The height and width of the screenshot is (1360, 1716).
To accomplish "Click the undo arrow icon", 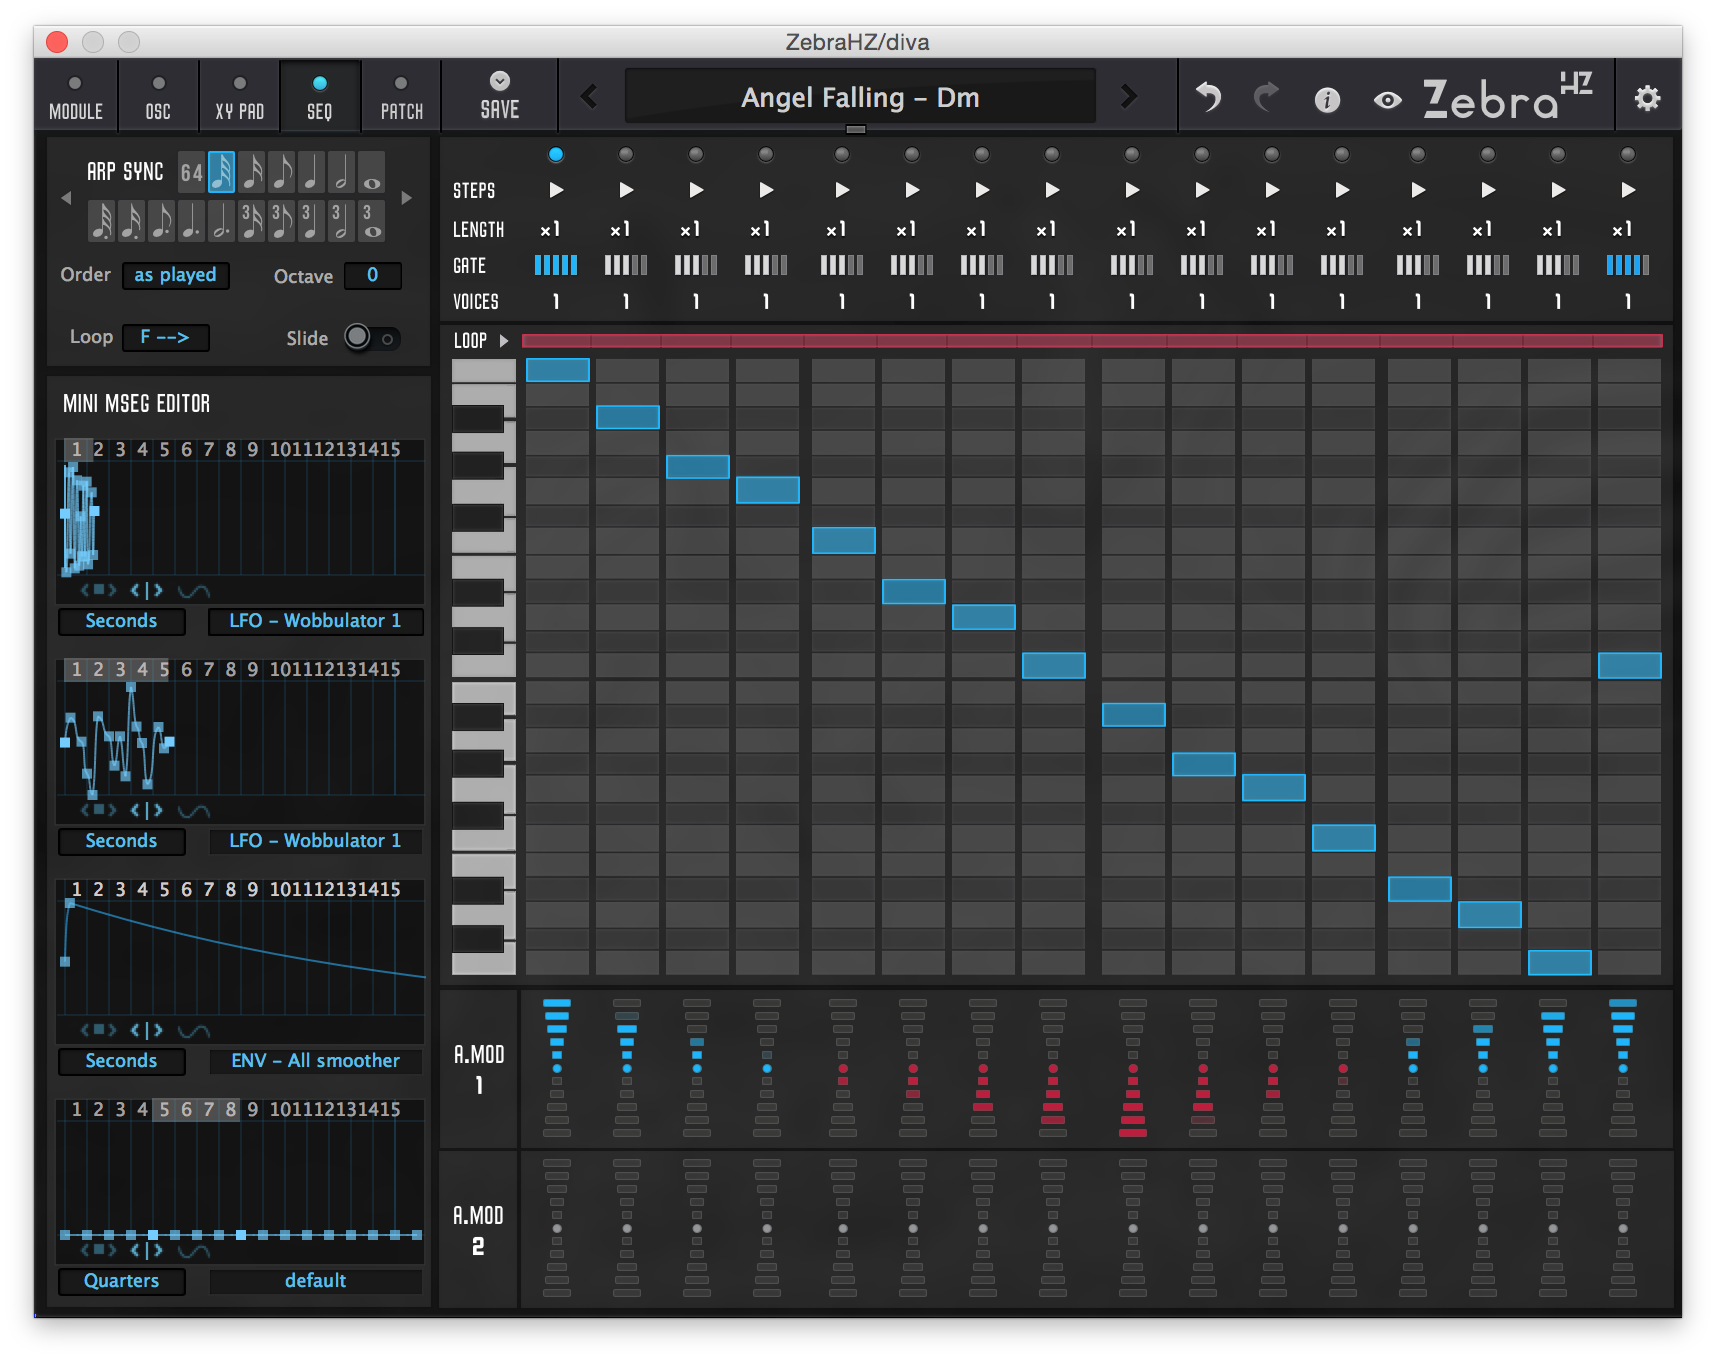I will pyautogui.click(x=1209, y=97).
